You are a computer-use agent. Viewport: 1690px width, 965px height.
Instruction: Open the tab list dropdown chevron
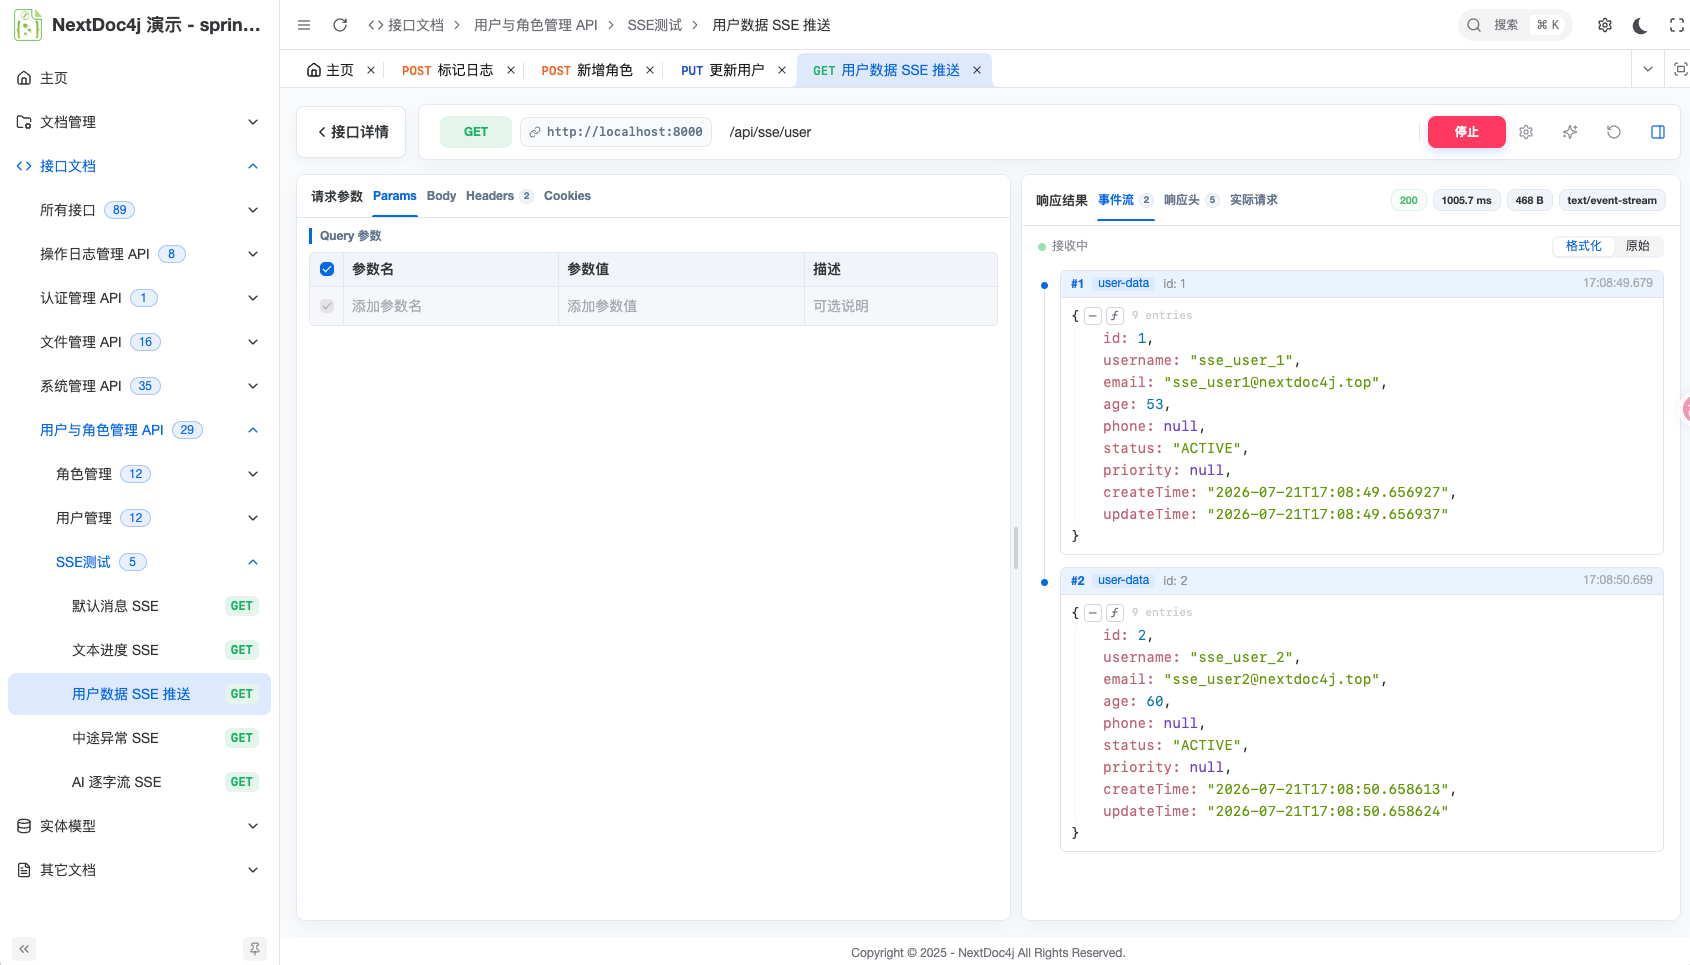click(x=1648, y=69)
